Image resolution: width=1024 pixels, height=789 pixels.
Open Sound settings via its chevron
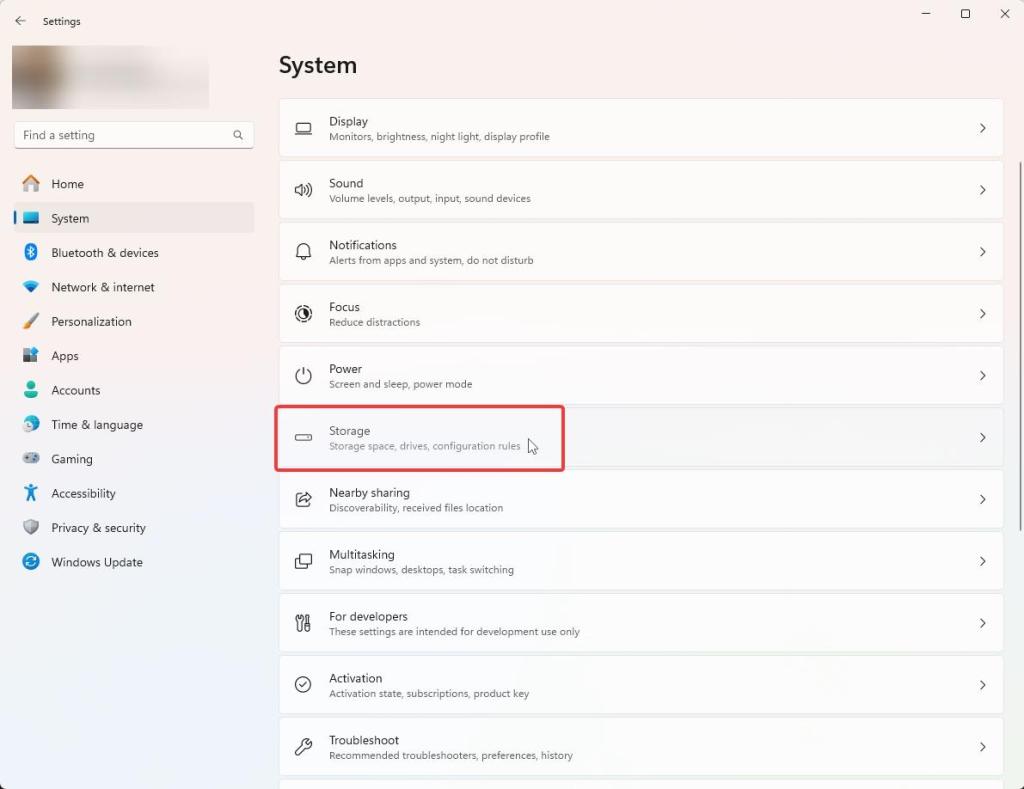tap(982, 190)
